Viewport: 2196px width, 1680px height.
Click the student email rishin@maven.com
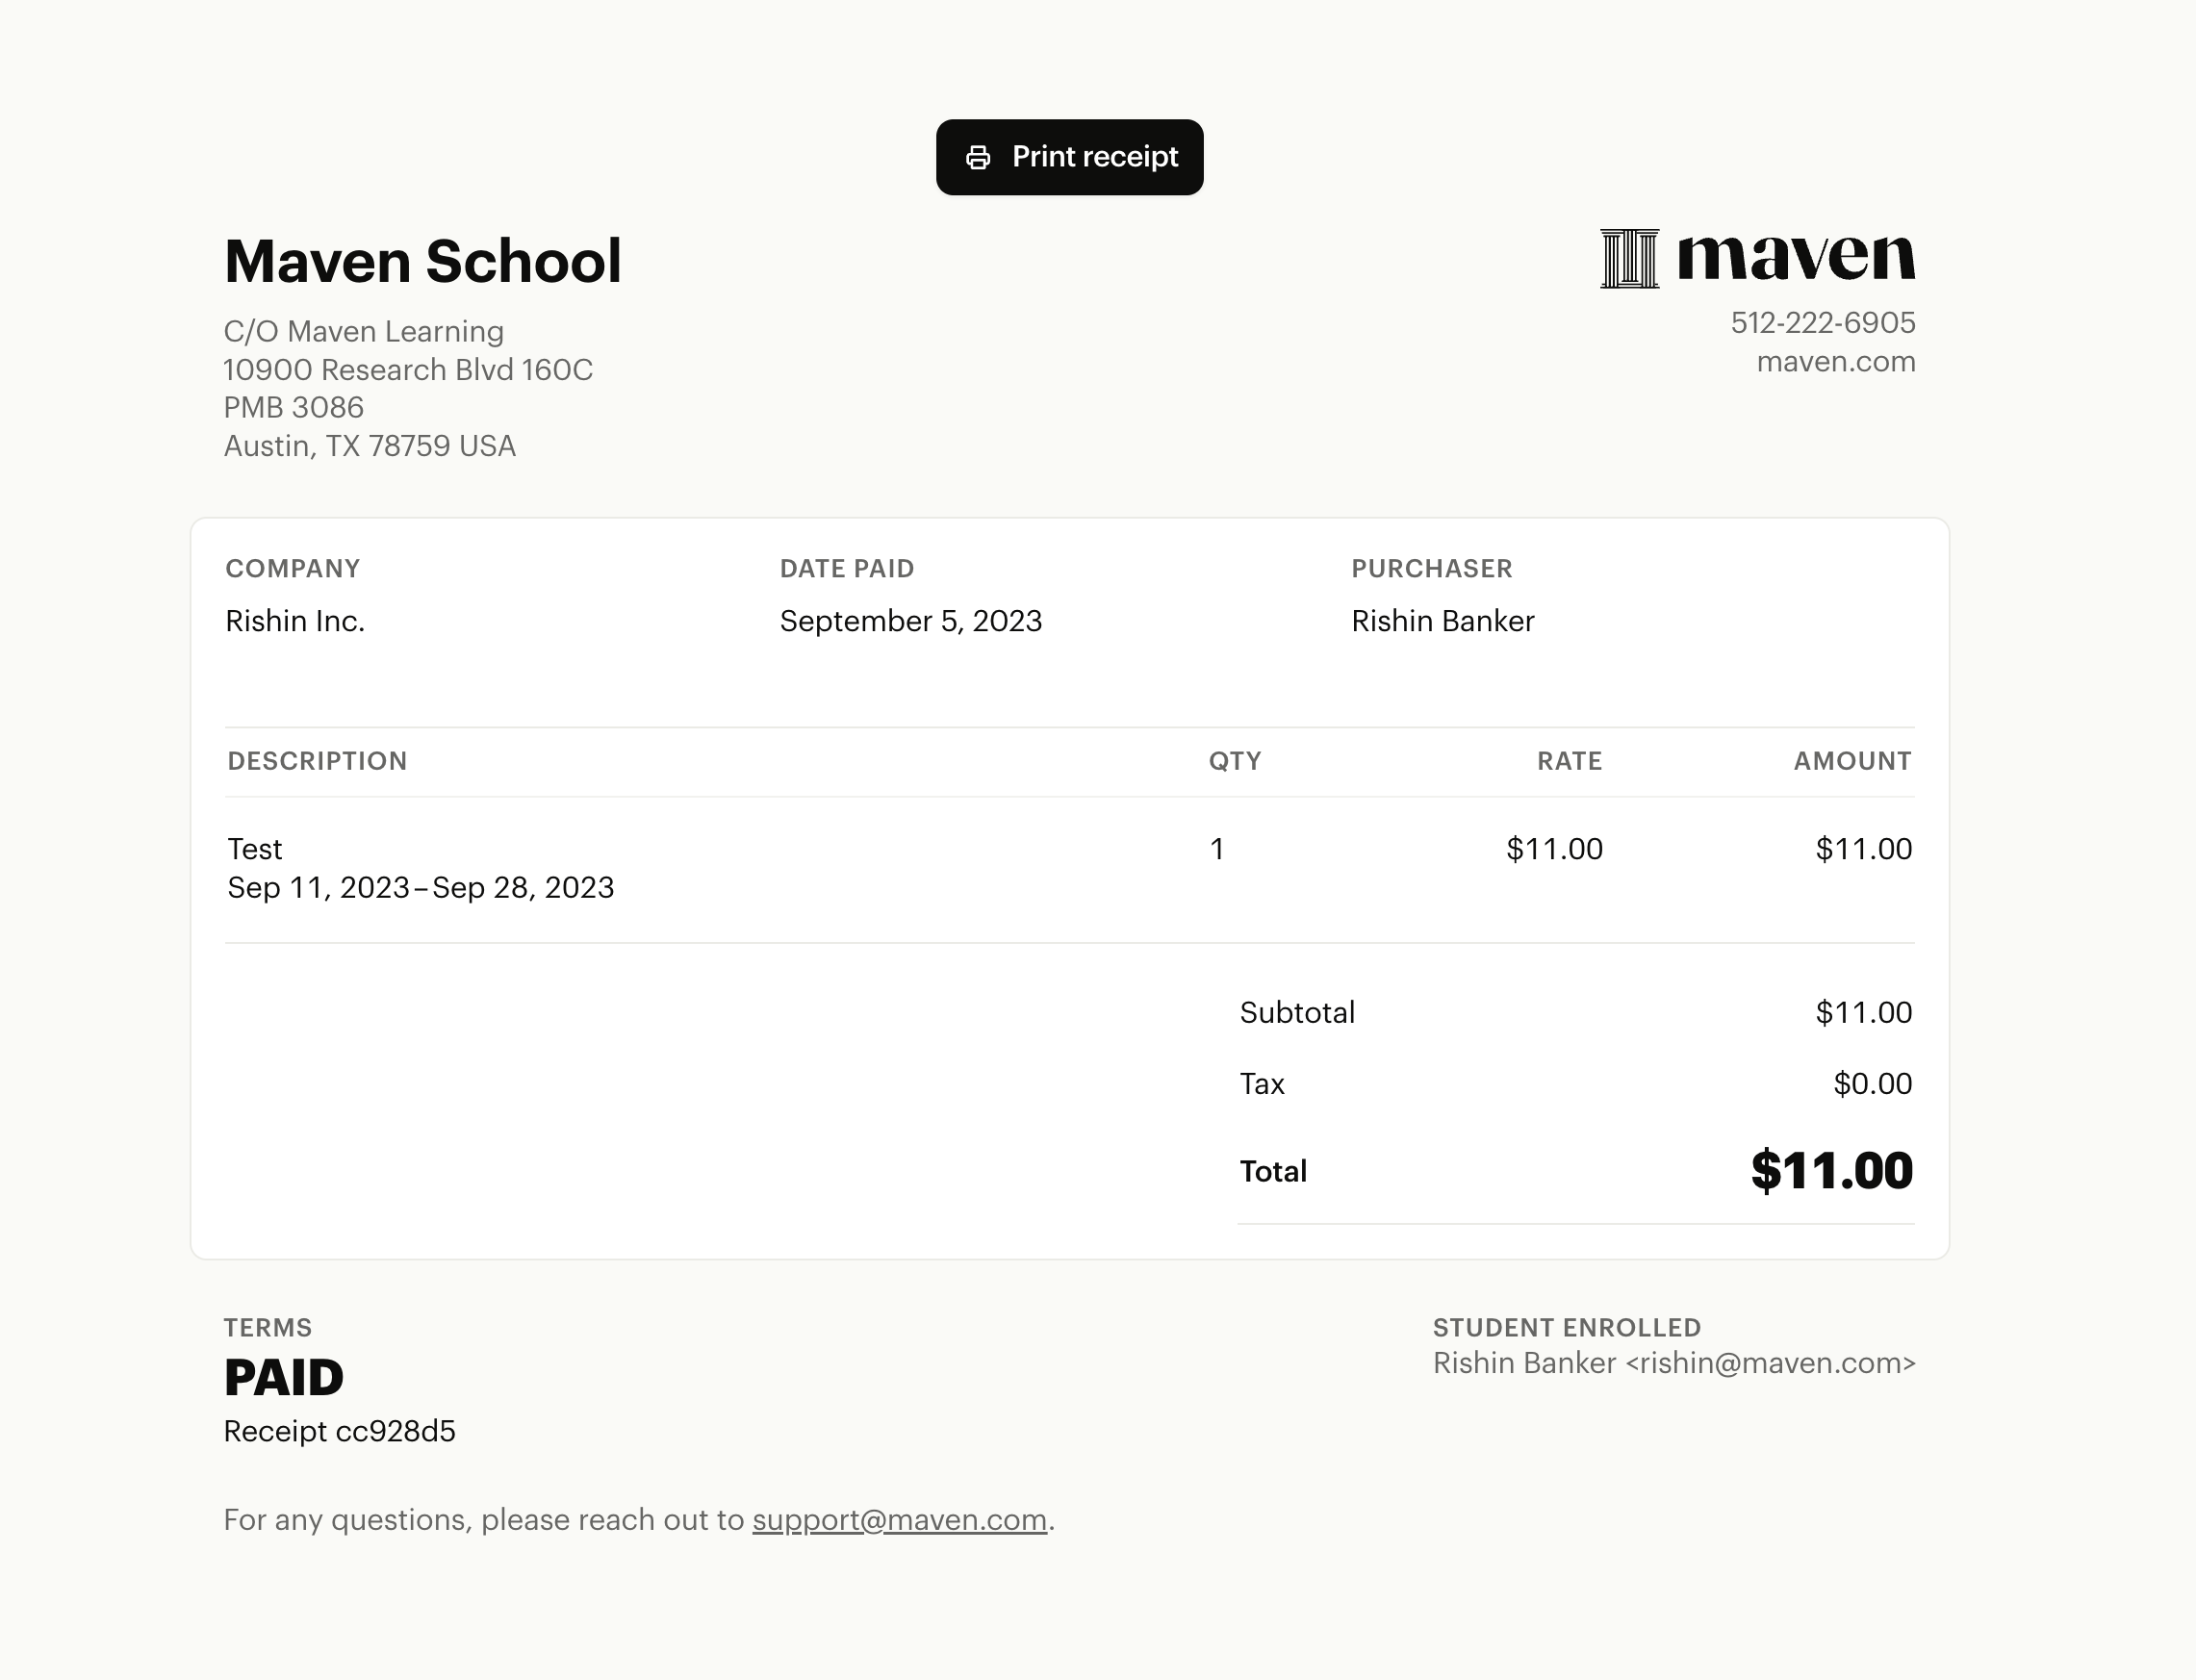tap(1770, 1363)
